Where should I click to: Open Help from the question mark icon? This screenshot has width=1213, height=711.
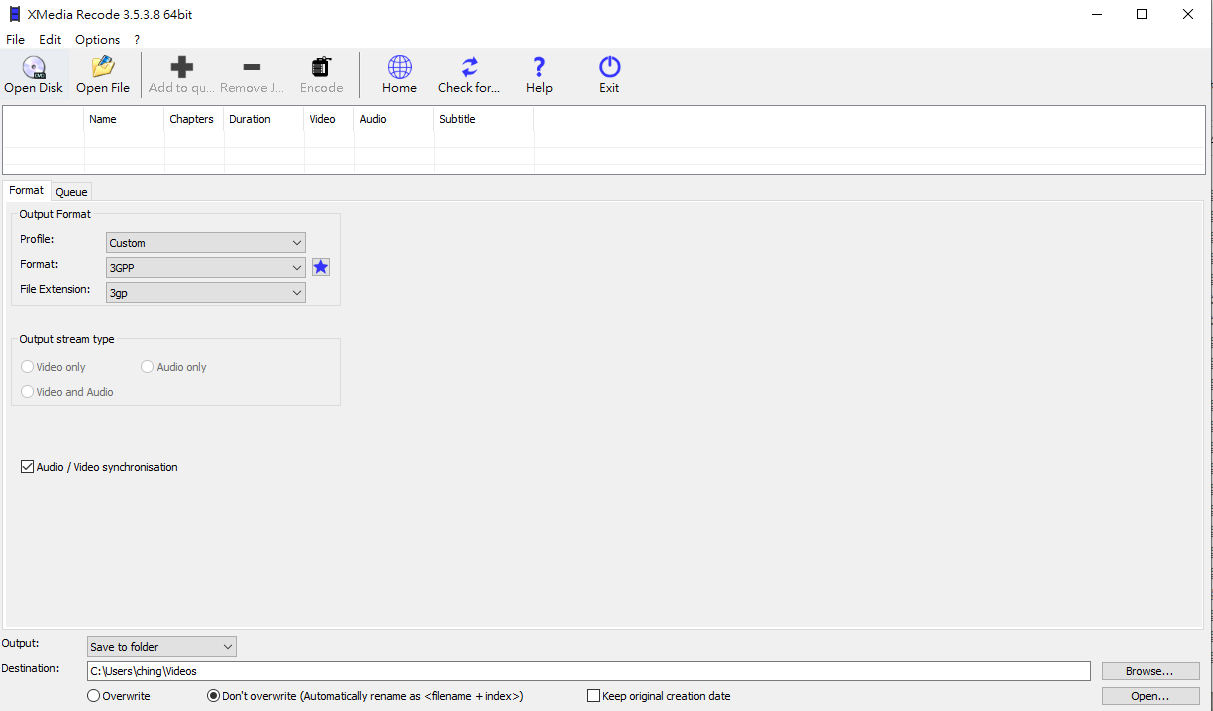(539, 68)
